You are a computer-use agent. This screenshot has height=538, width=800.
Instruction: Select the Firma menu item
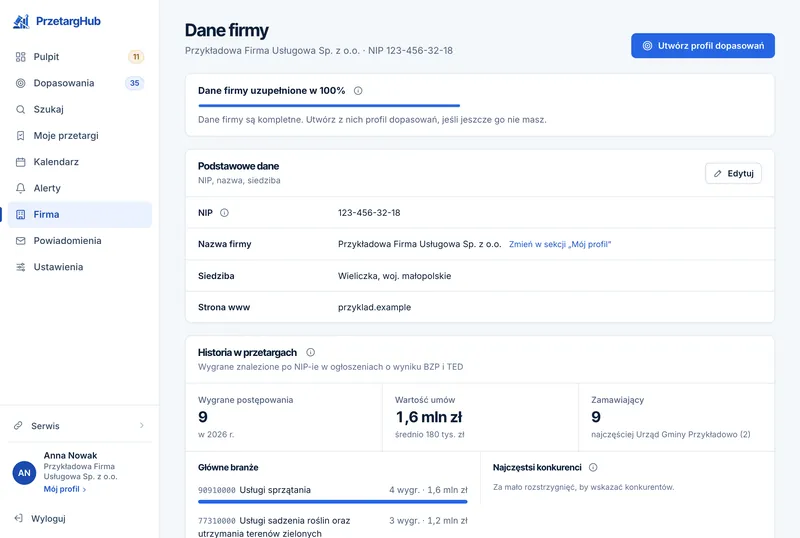click(80, 214)
